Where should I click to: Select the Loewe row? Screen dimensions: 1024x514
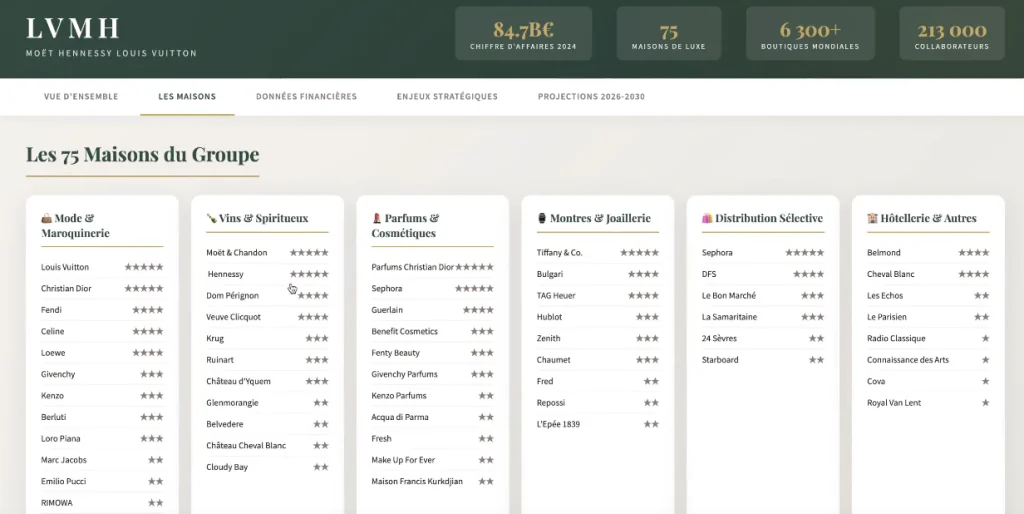pos(102,353)
